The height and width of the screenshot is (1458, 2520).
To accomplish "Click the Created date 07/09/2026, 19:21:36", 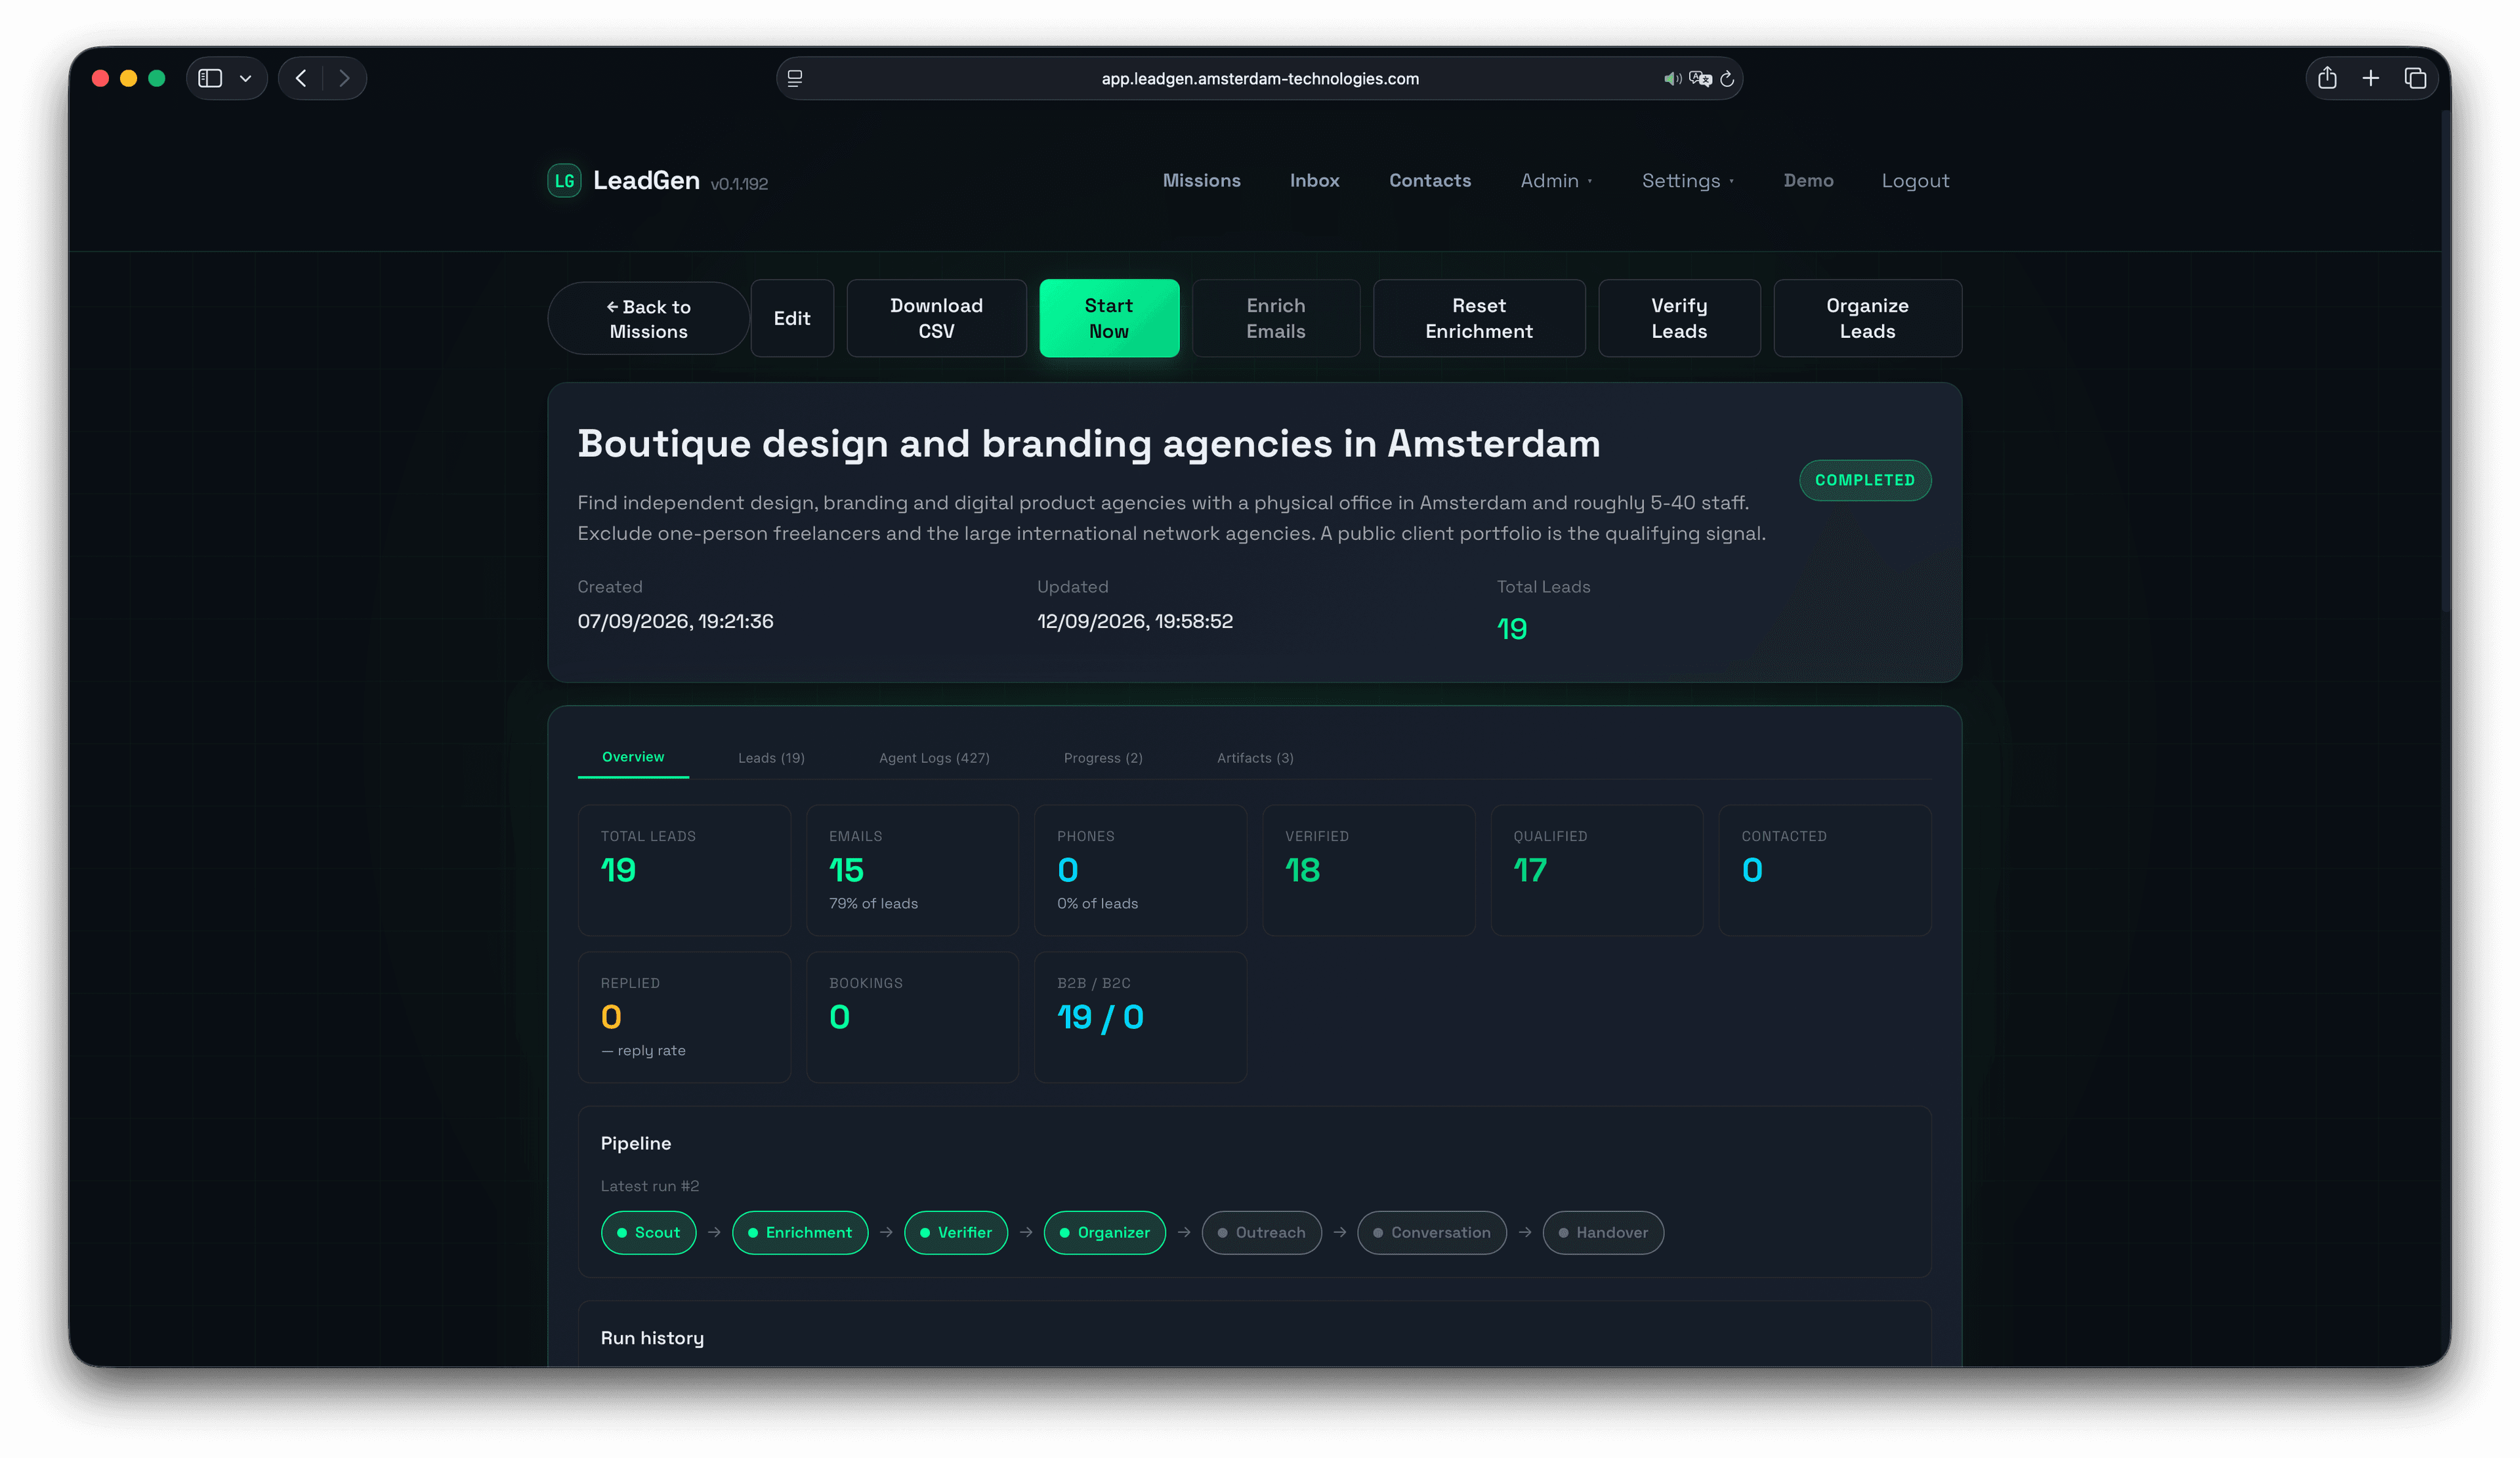I will (675, 621).
